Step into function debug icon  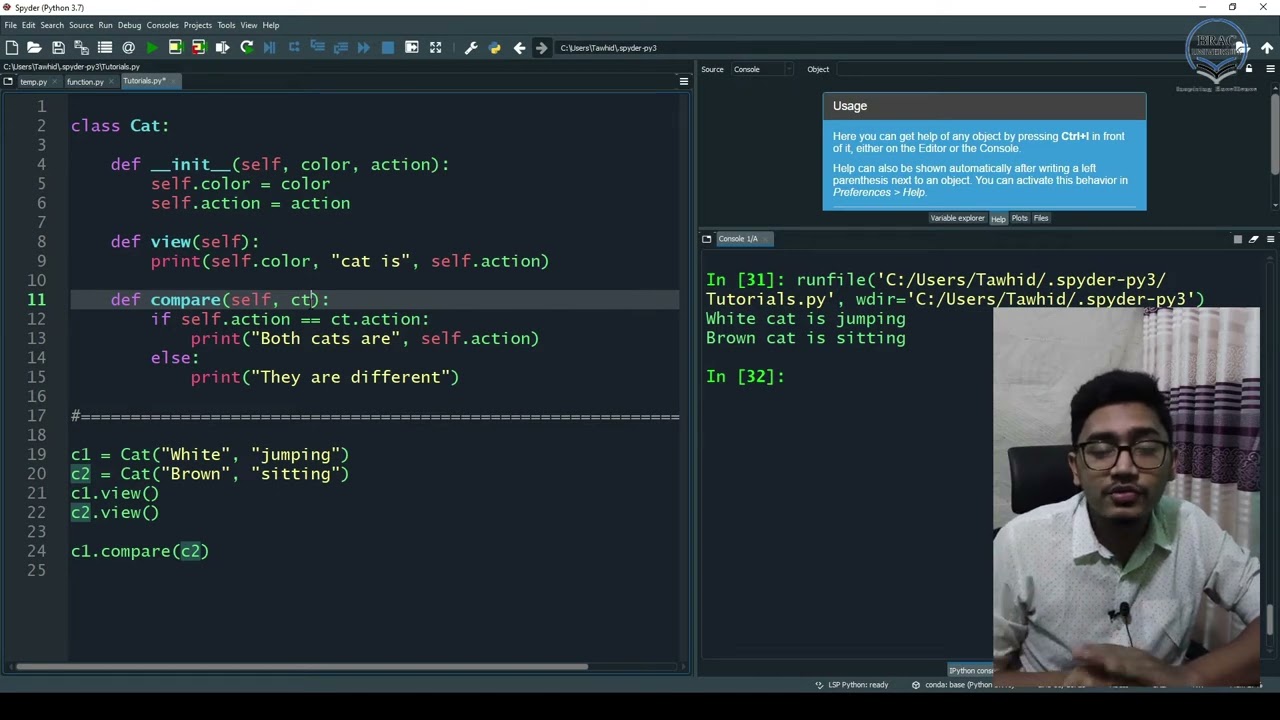tap(317, 47)
